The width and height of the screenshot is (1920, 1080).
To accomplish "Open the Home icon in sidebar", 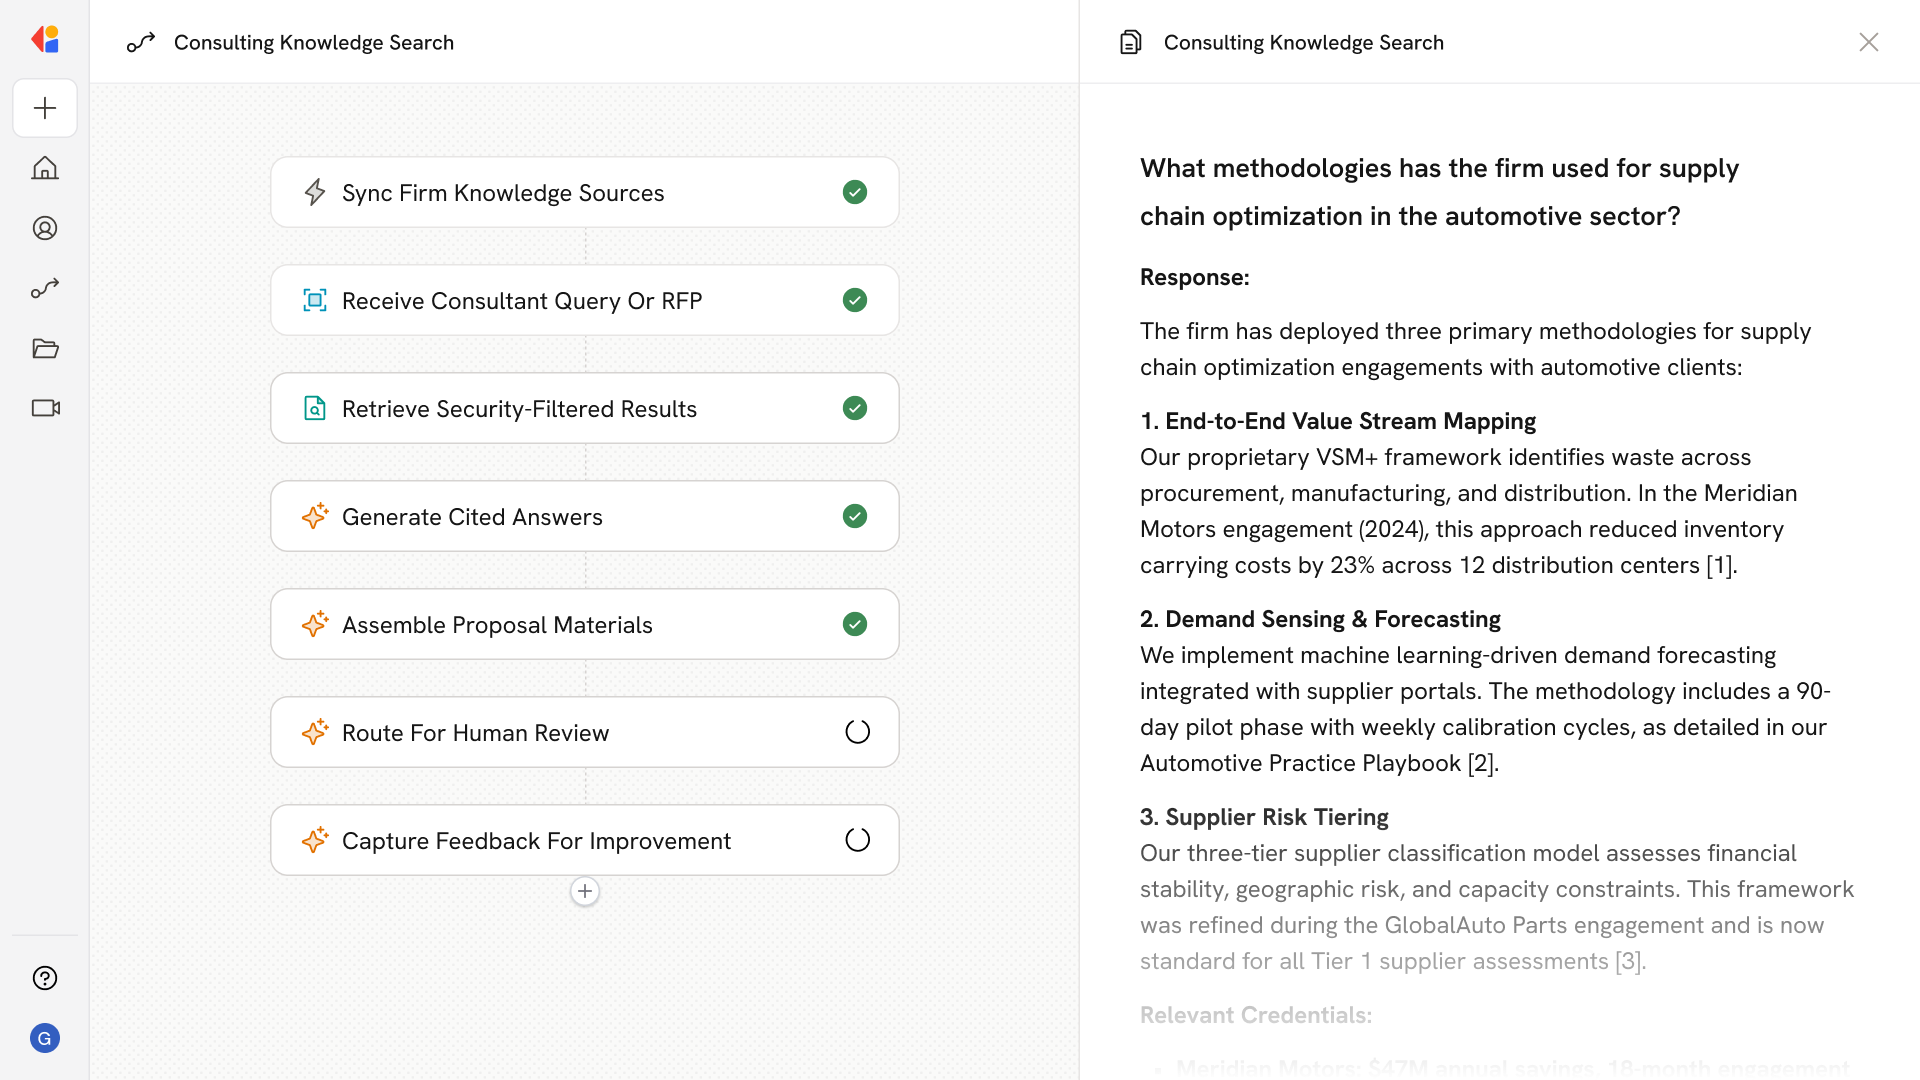I will coord(45,168).
